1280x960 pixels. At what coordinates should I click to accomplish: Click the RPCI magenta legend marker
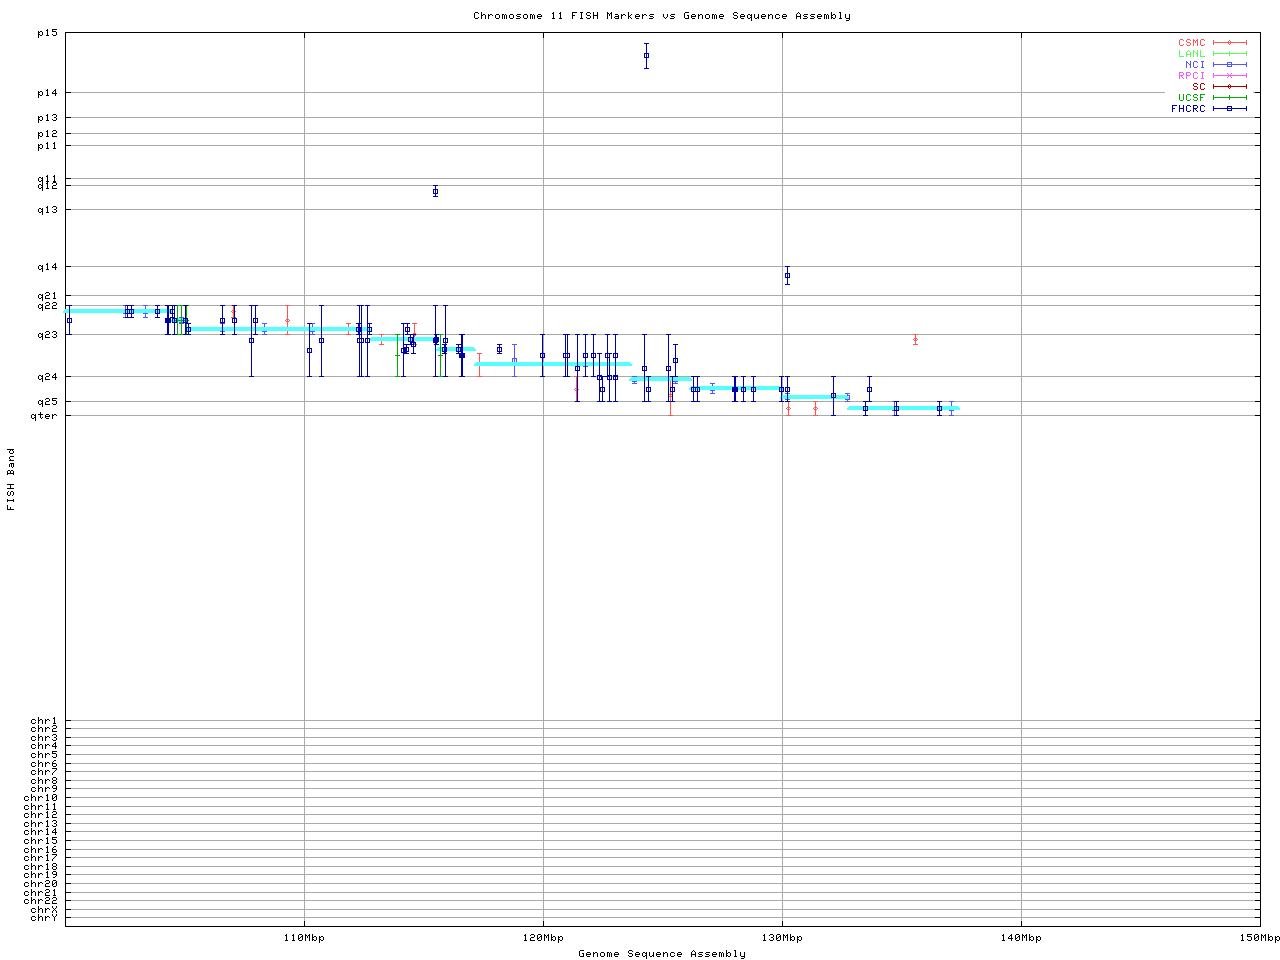pos(1229,76)
